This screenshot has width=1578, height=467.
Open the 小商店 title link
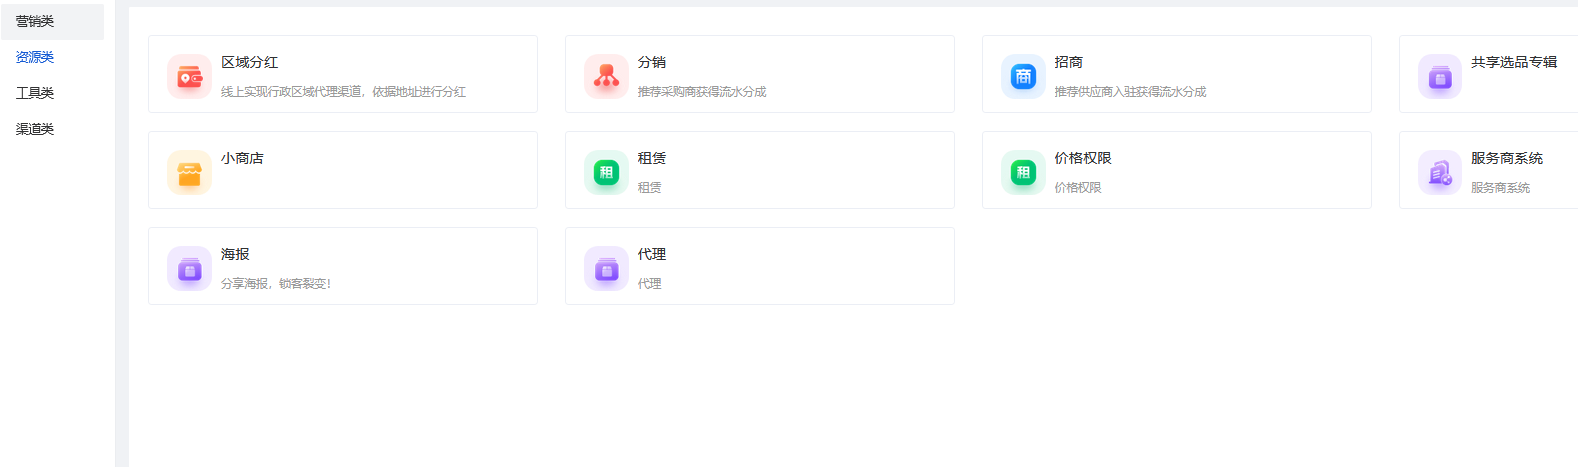pyautogui.click(x=243, y=158)
